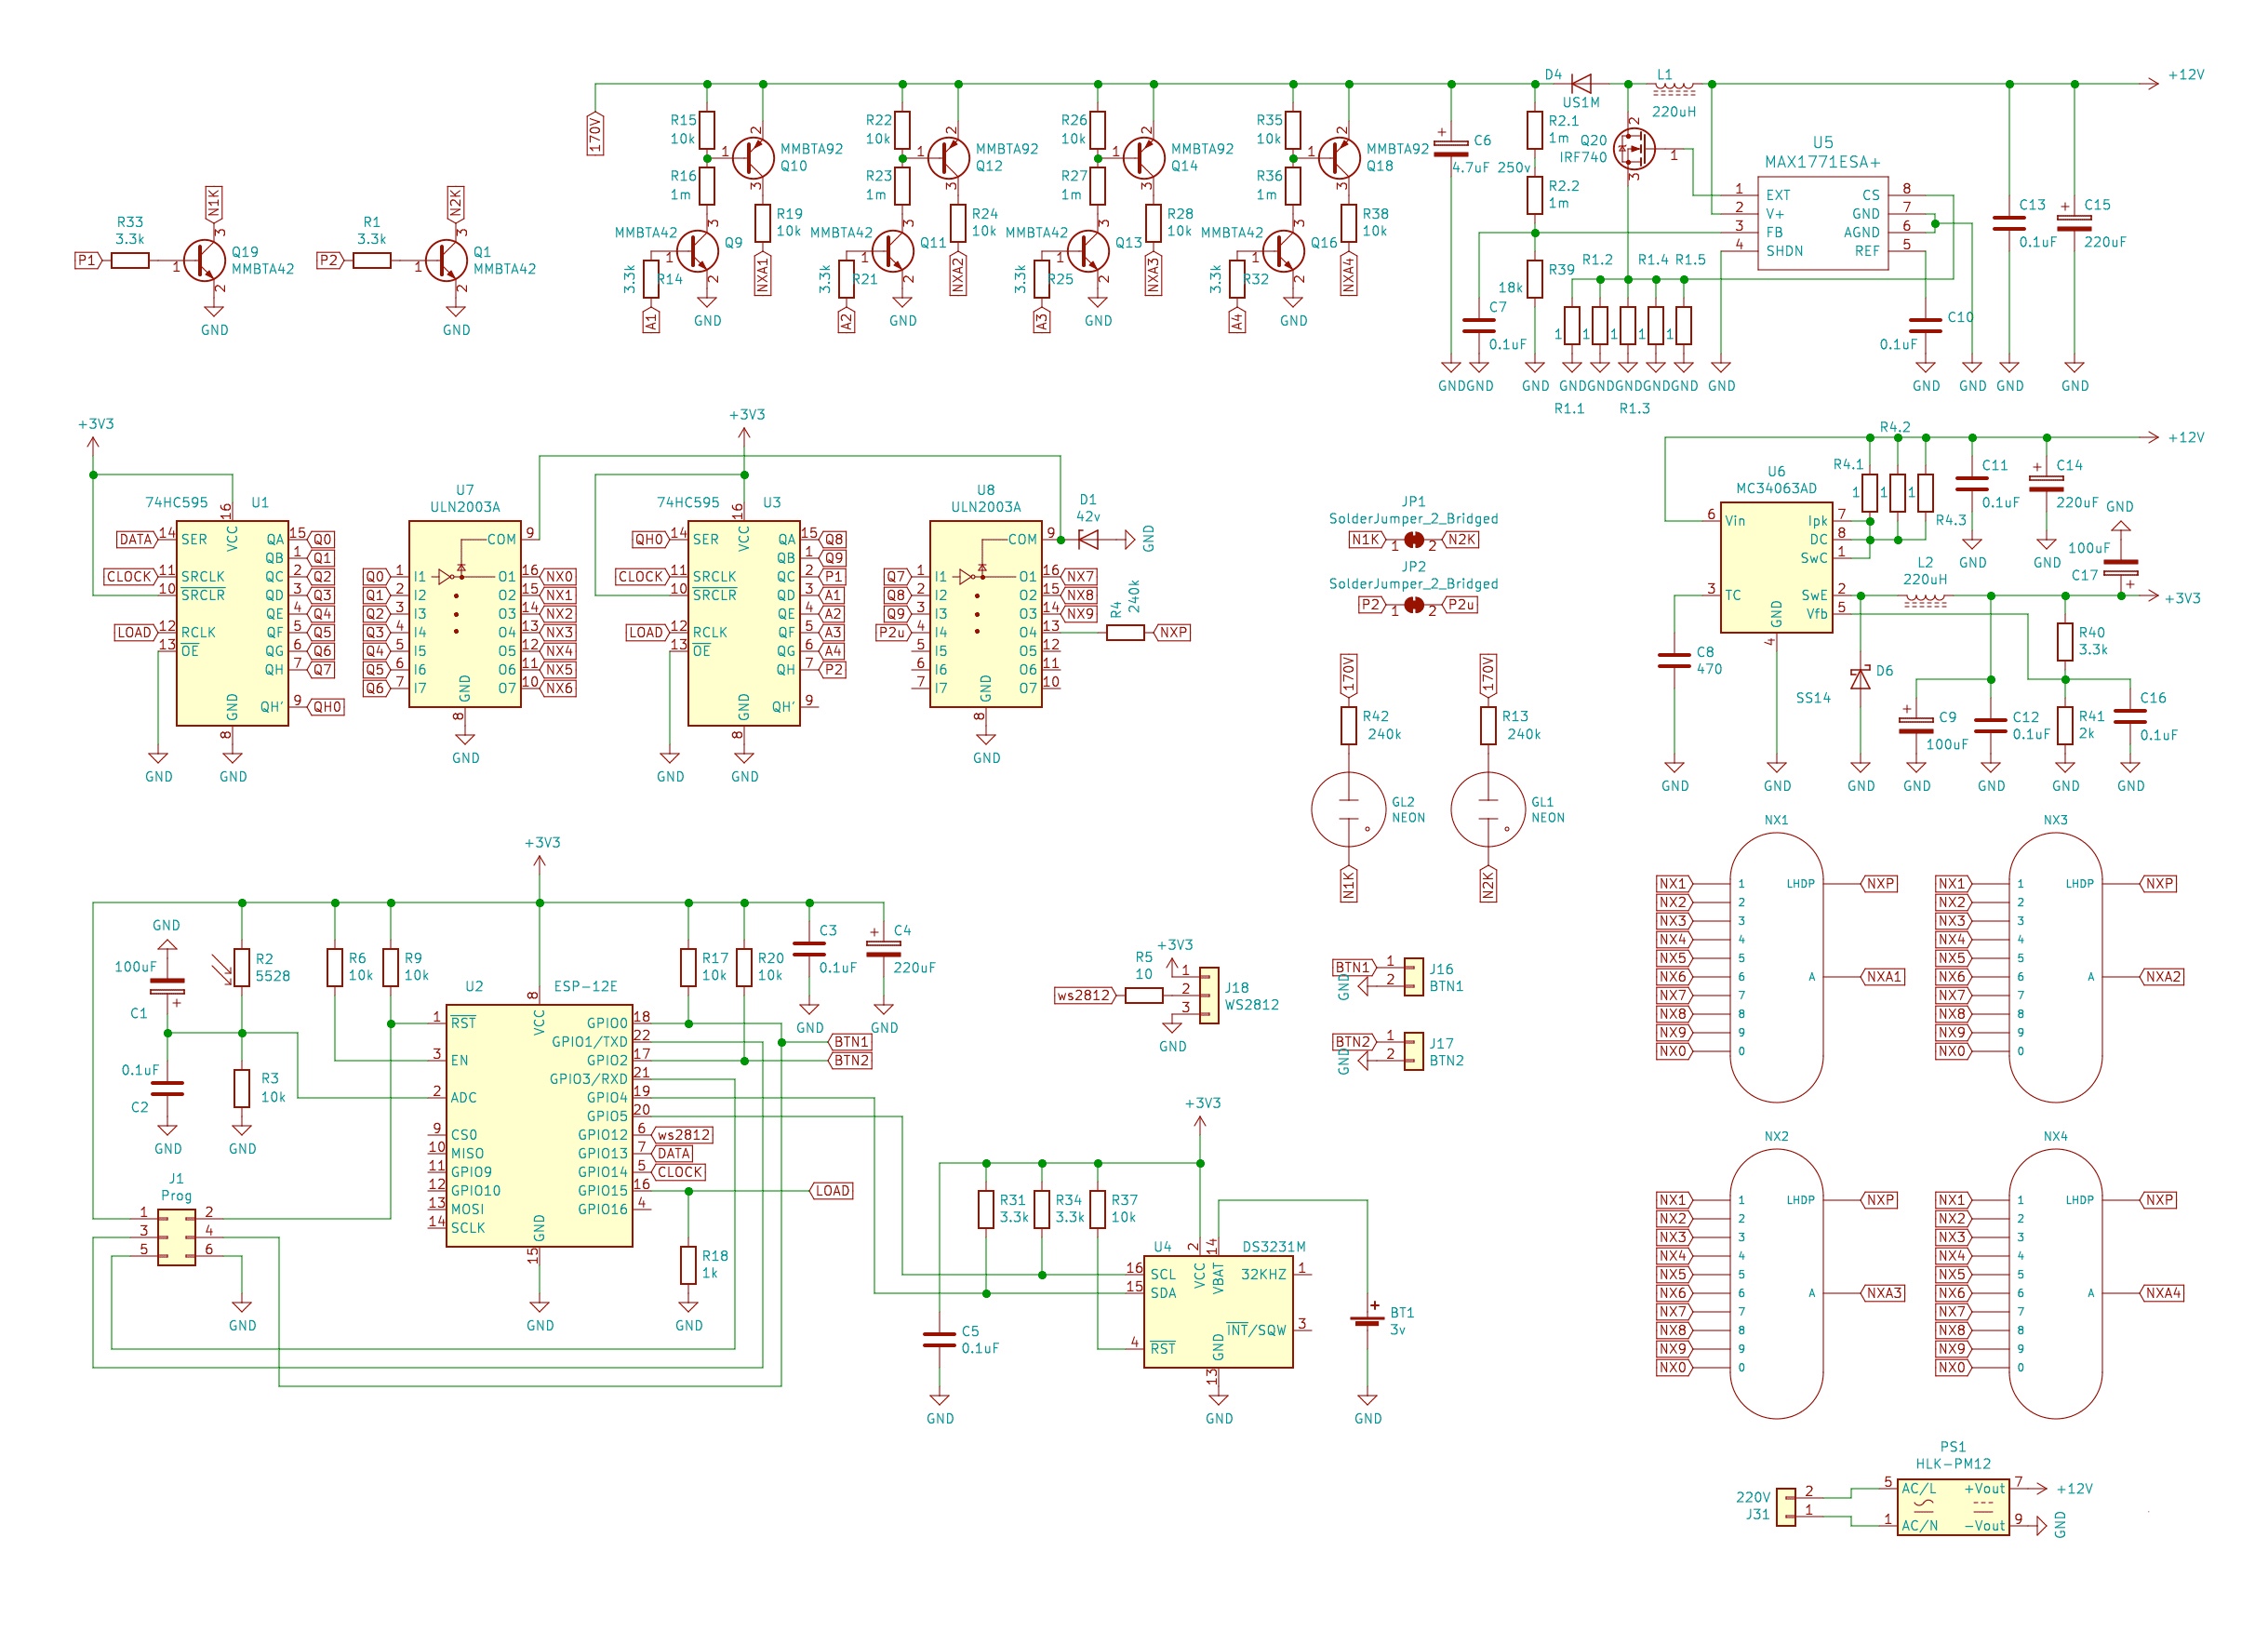The height and width of the screenshot is (1631, 2268).
Task: Click the P2u label on JP2
Action: point(1459,605)
